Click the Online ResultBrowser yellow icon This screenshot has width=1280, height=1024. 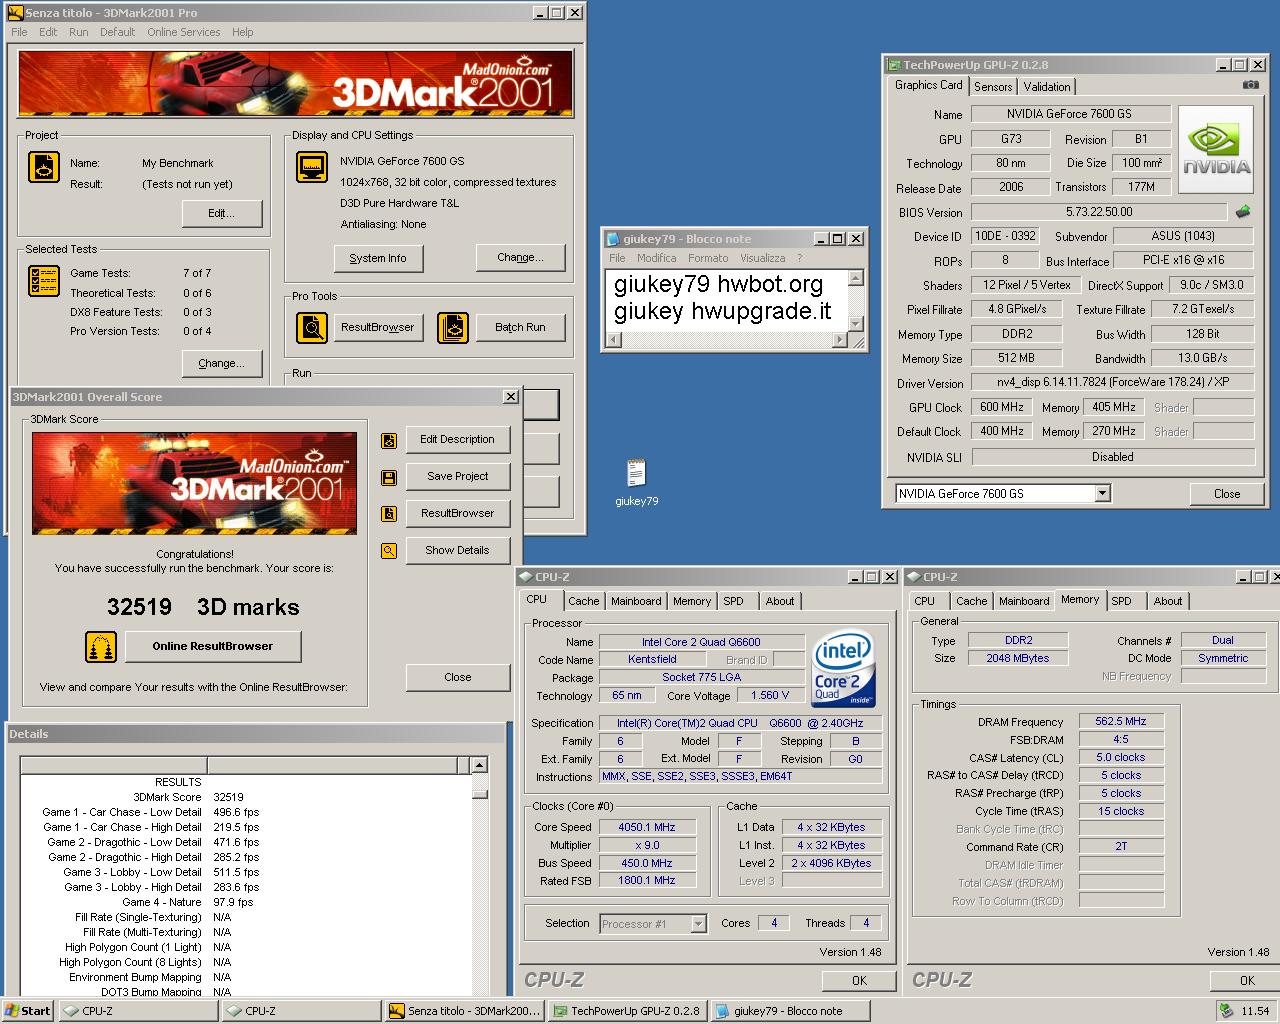point(101,646)
